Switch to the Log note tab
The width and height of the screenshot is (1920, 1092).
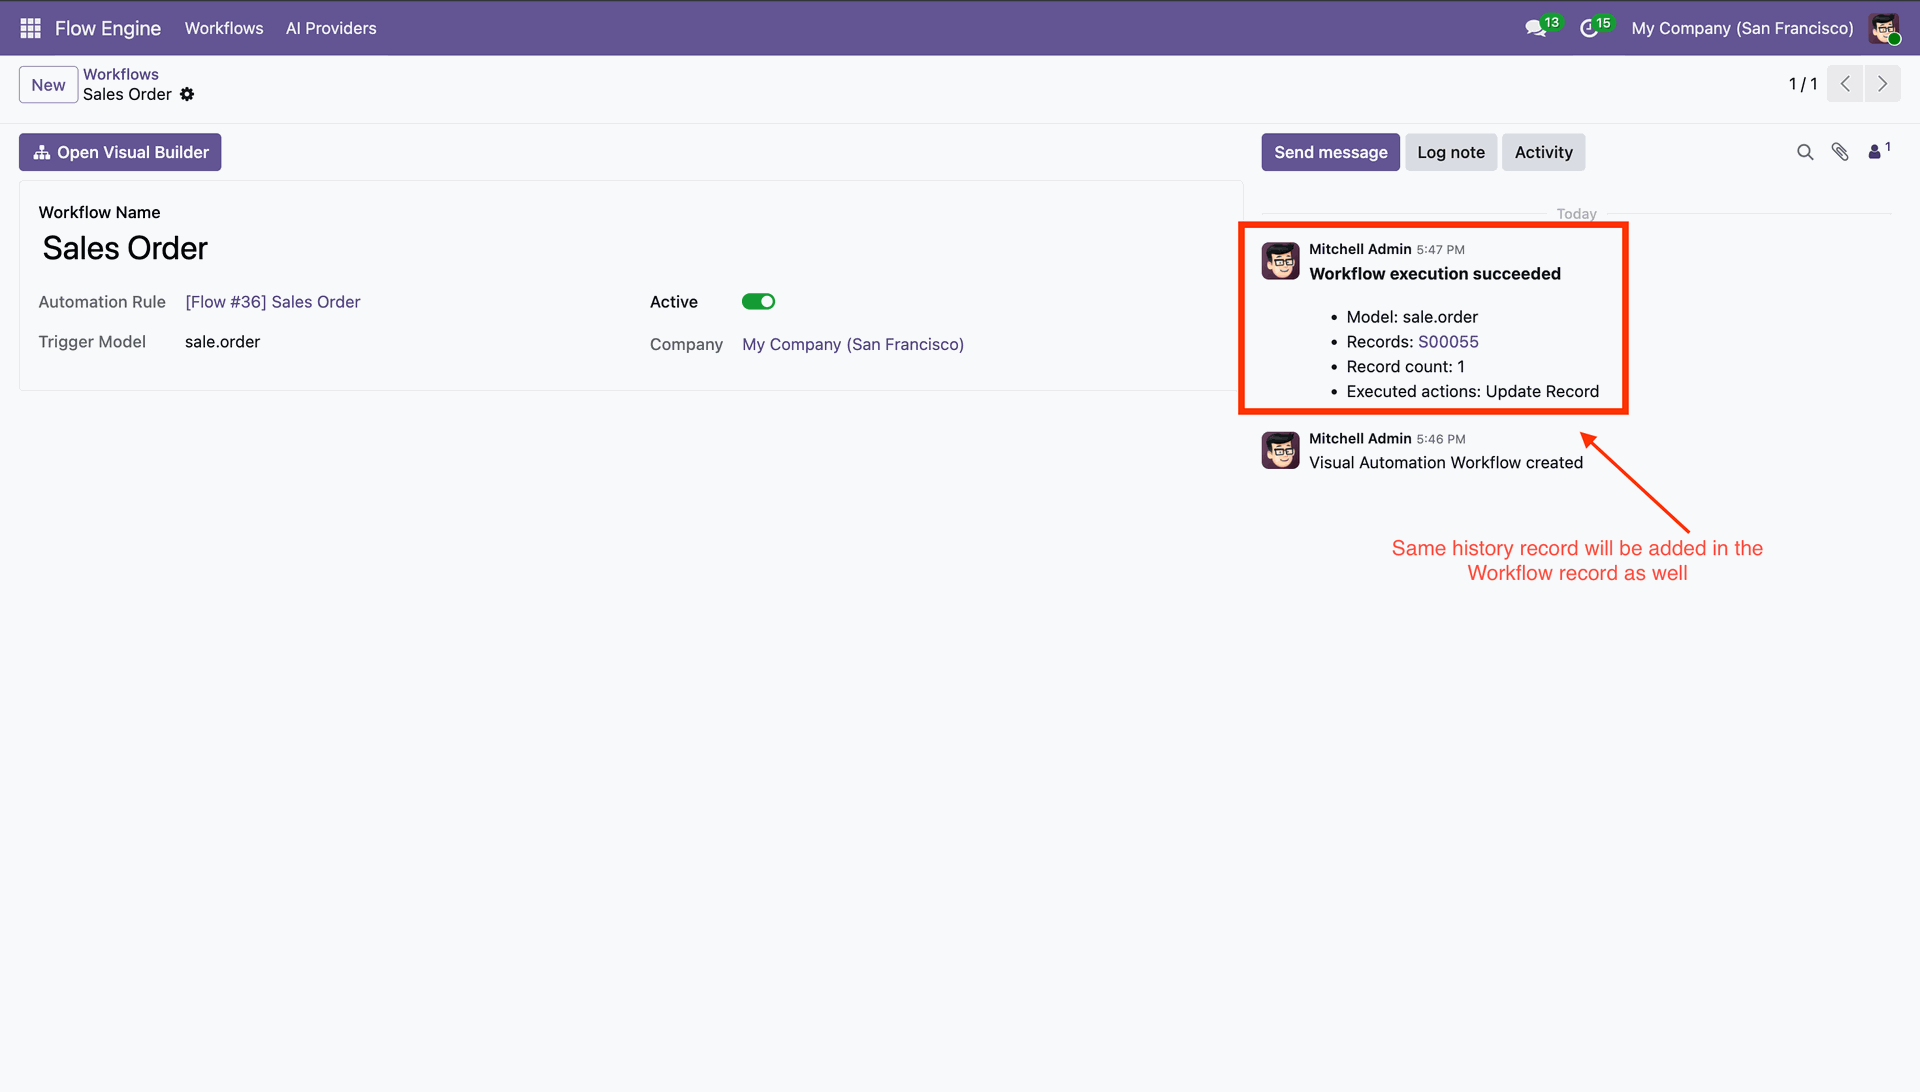[1450, 152]
